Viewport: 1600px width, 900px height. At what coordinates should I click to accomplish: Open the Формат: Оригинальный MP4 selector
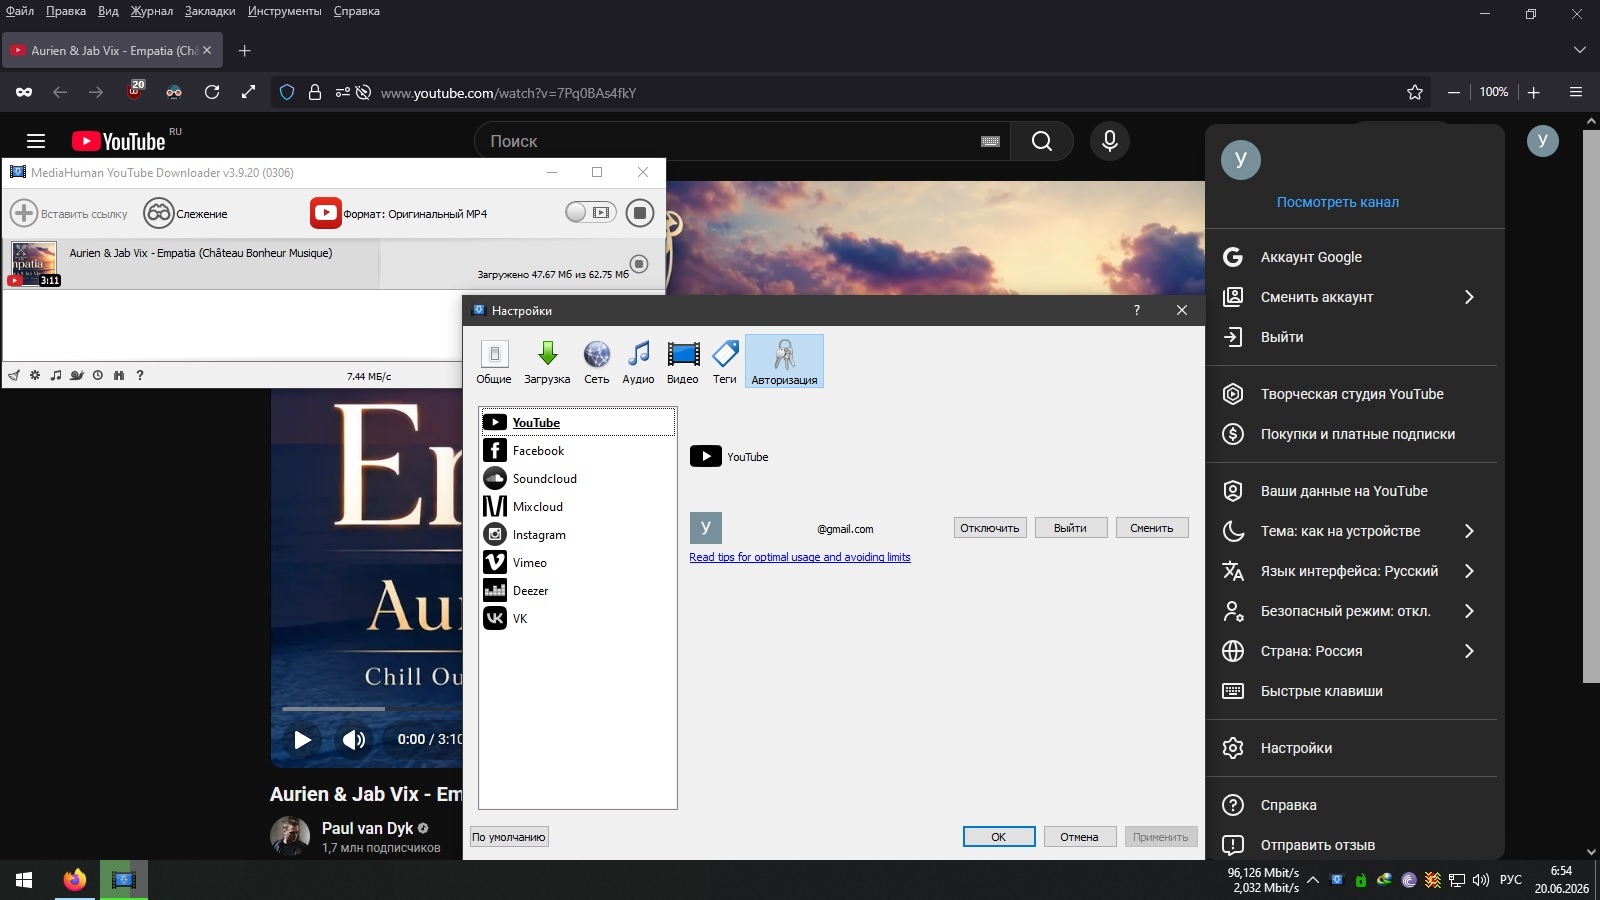pyautogui.click(x=399, y=213)
